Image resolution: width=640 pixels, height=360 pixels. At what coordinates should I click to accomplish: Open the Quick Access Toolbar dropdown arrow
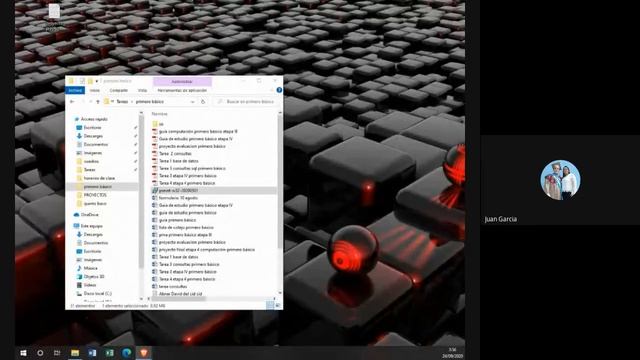[97, 81]
